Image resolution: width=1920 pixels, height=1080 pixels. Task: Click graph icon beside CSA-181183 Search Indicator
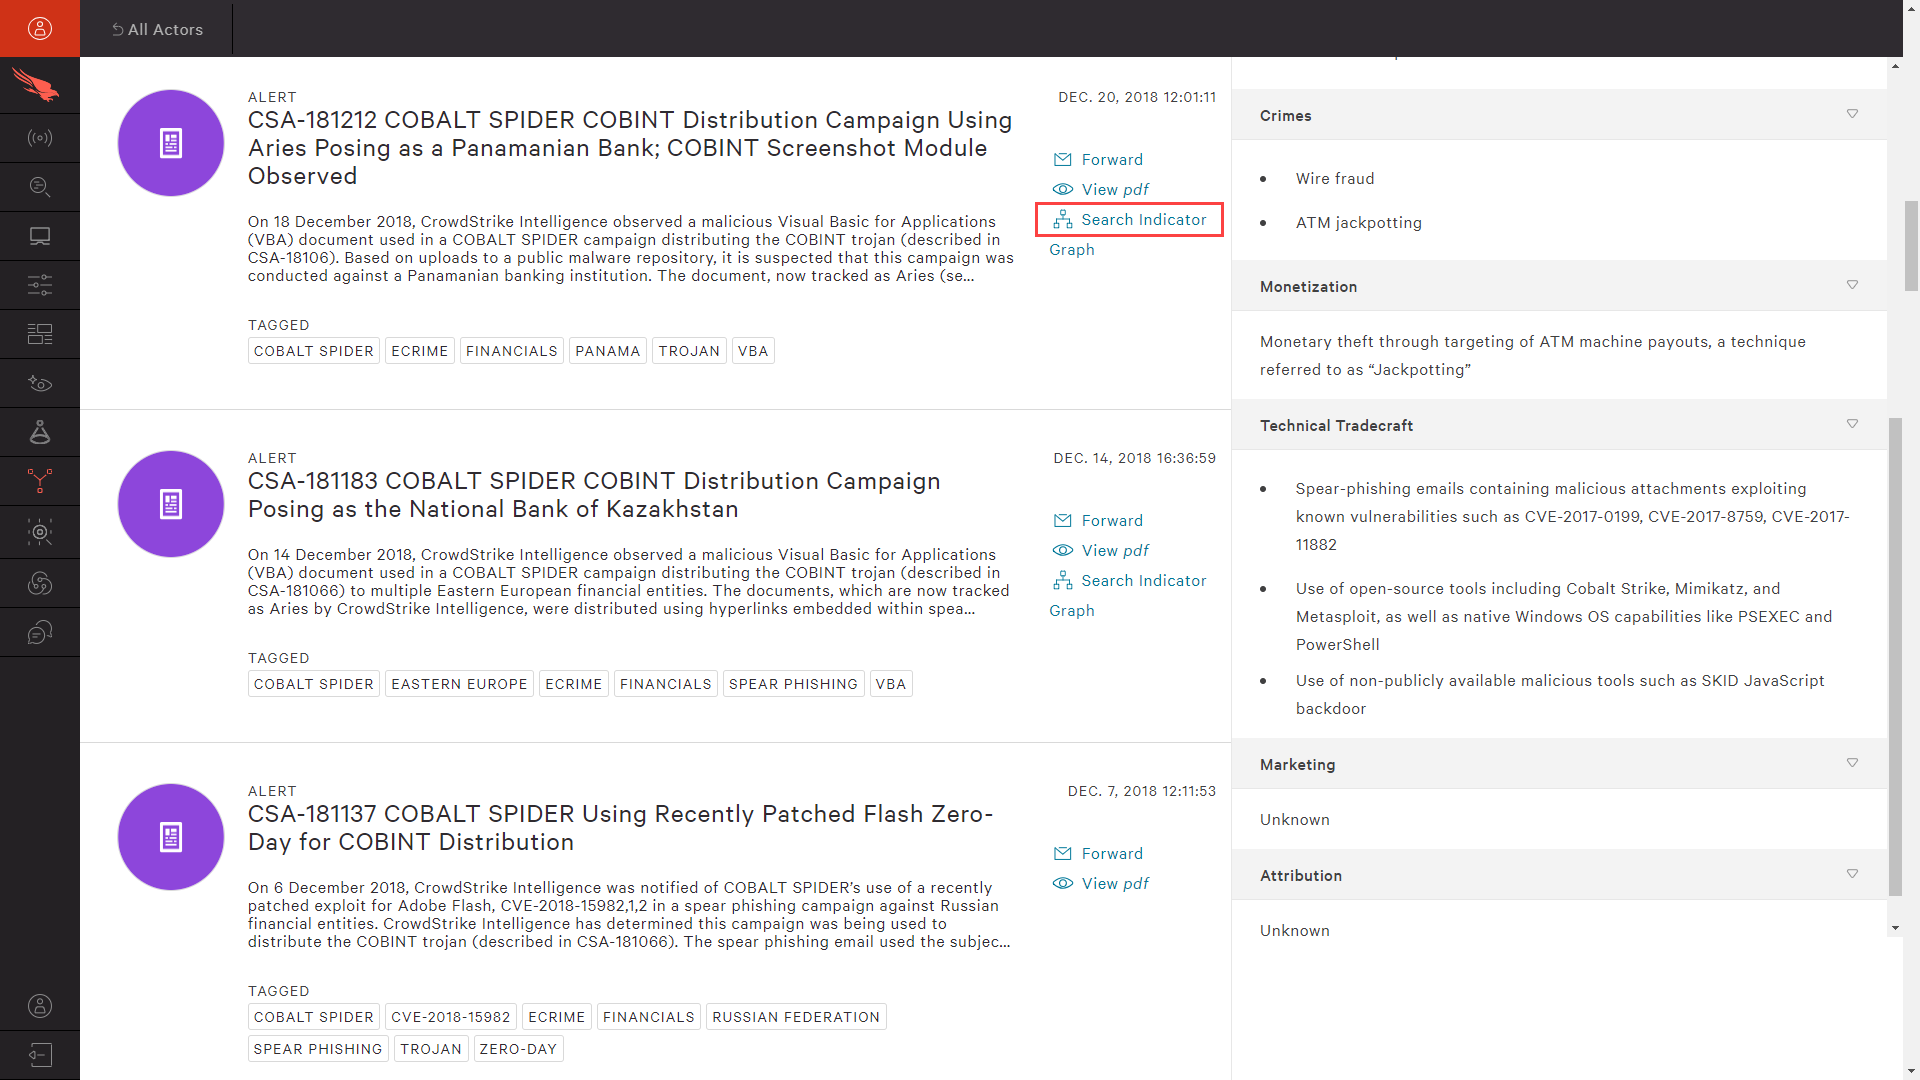click(1062, 580)
